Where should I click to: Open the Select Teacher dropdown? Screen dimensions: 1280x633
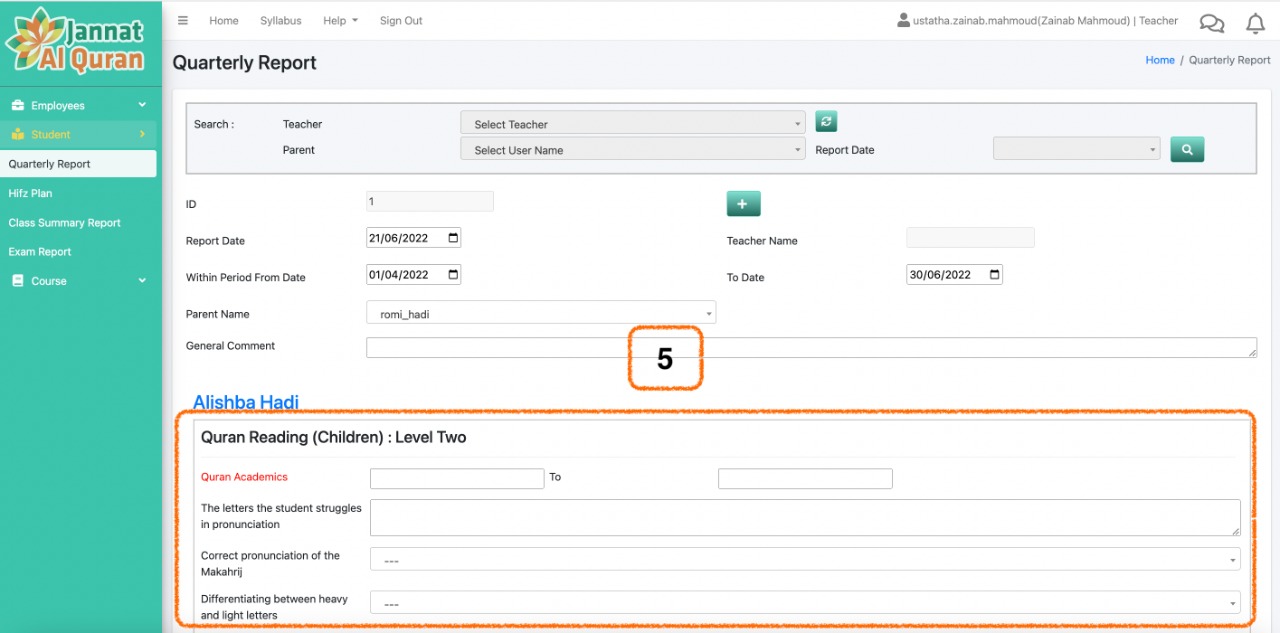[633, 124]
